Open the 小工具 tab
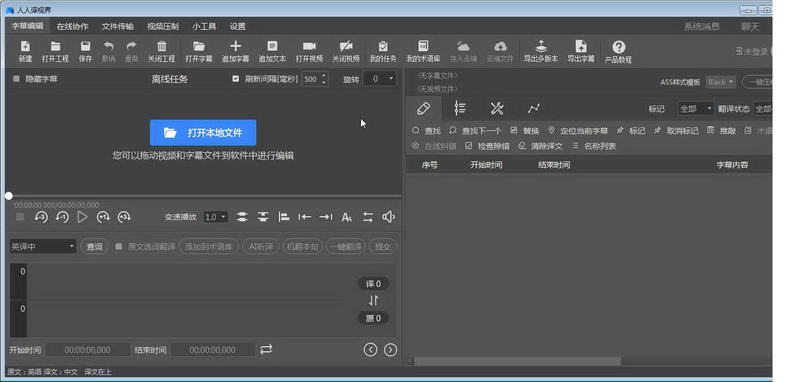 tap(204, 27)
